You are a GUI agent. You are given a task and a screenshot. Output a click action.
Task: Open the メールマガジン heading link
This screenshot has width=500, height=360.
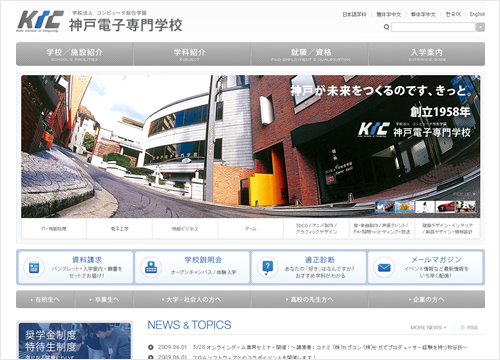point(436,260)
